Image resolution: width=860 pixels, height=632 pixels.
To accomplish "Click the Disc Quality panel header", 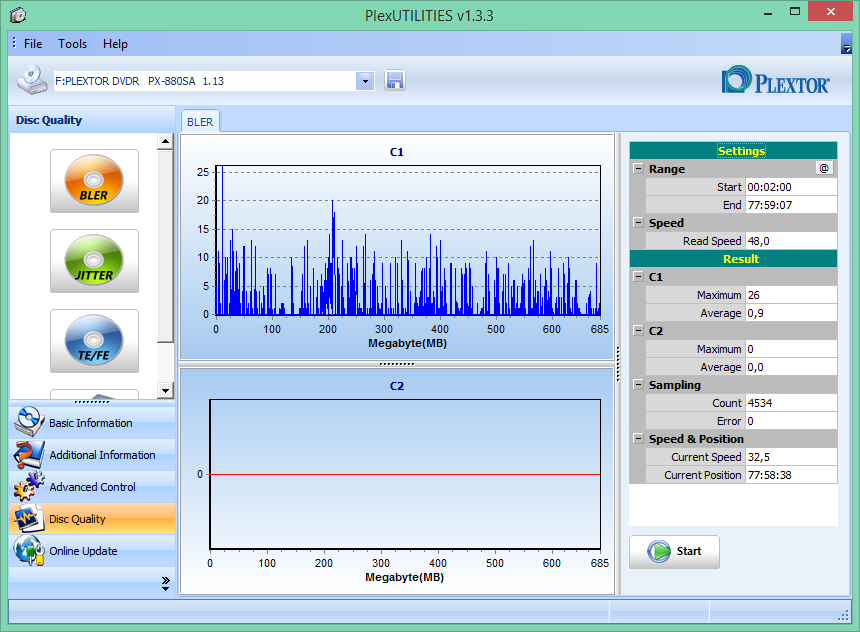I will pos(92,120).
